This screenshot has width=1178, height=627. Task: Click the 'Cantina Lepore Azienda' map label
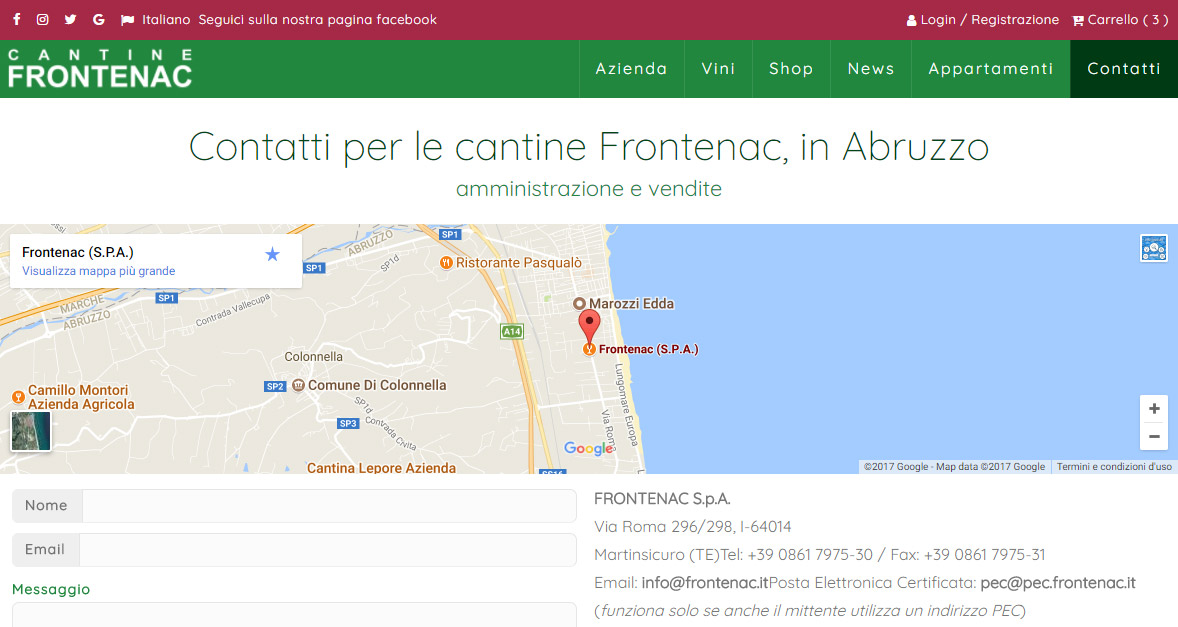point(382,467)
